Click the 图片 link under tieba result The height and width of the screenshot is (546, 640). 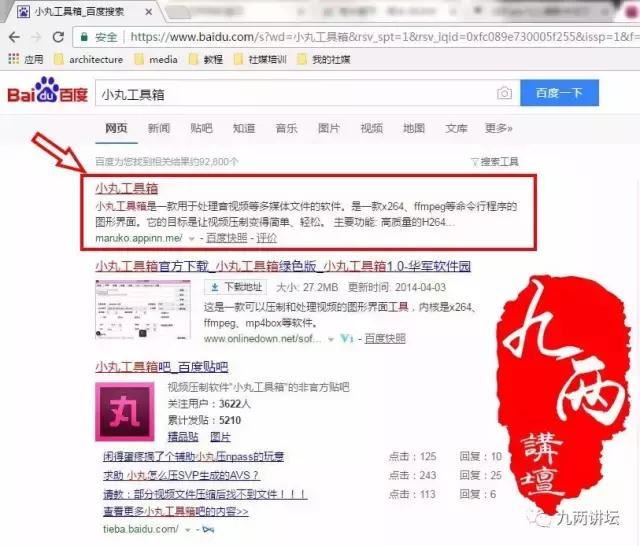pyautogui.click(x=220, y=437)
